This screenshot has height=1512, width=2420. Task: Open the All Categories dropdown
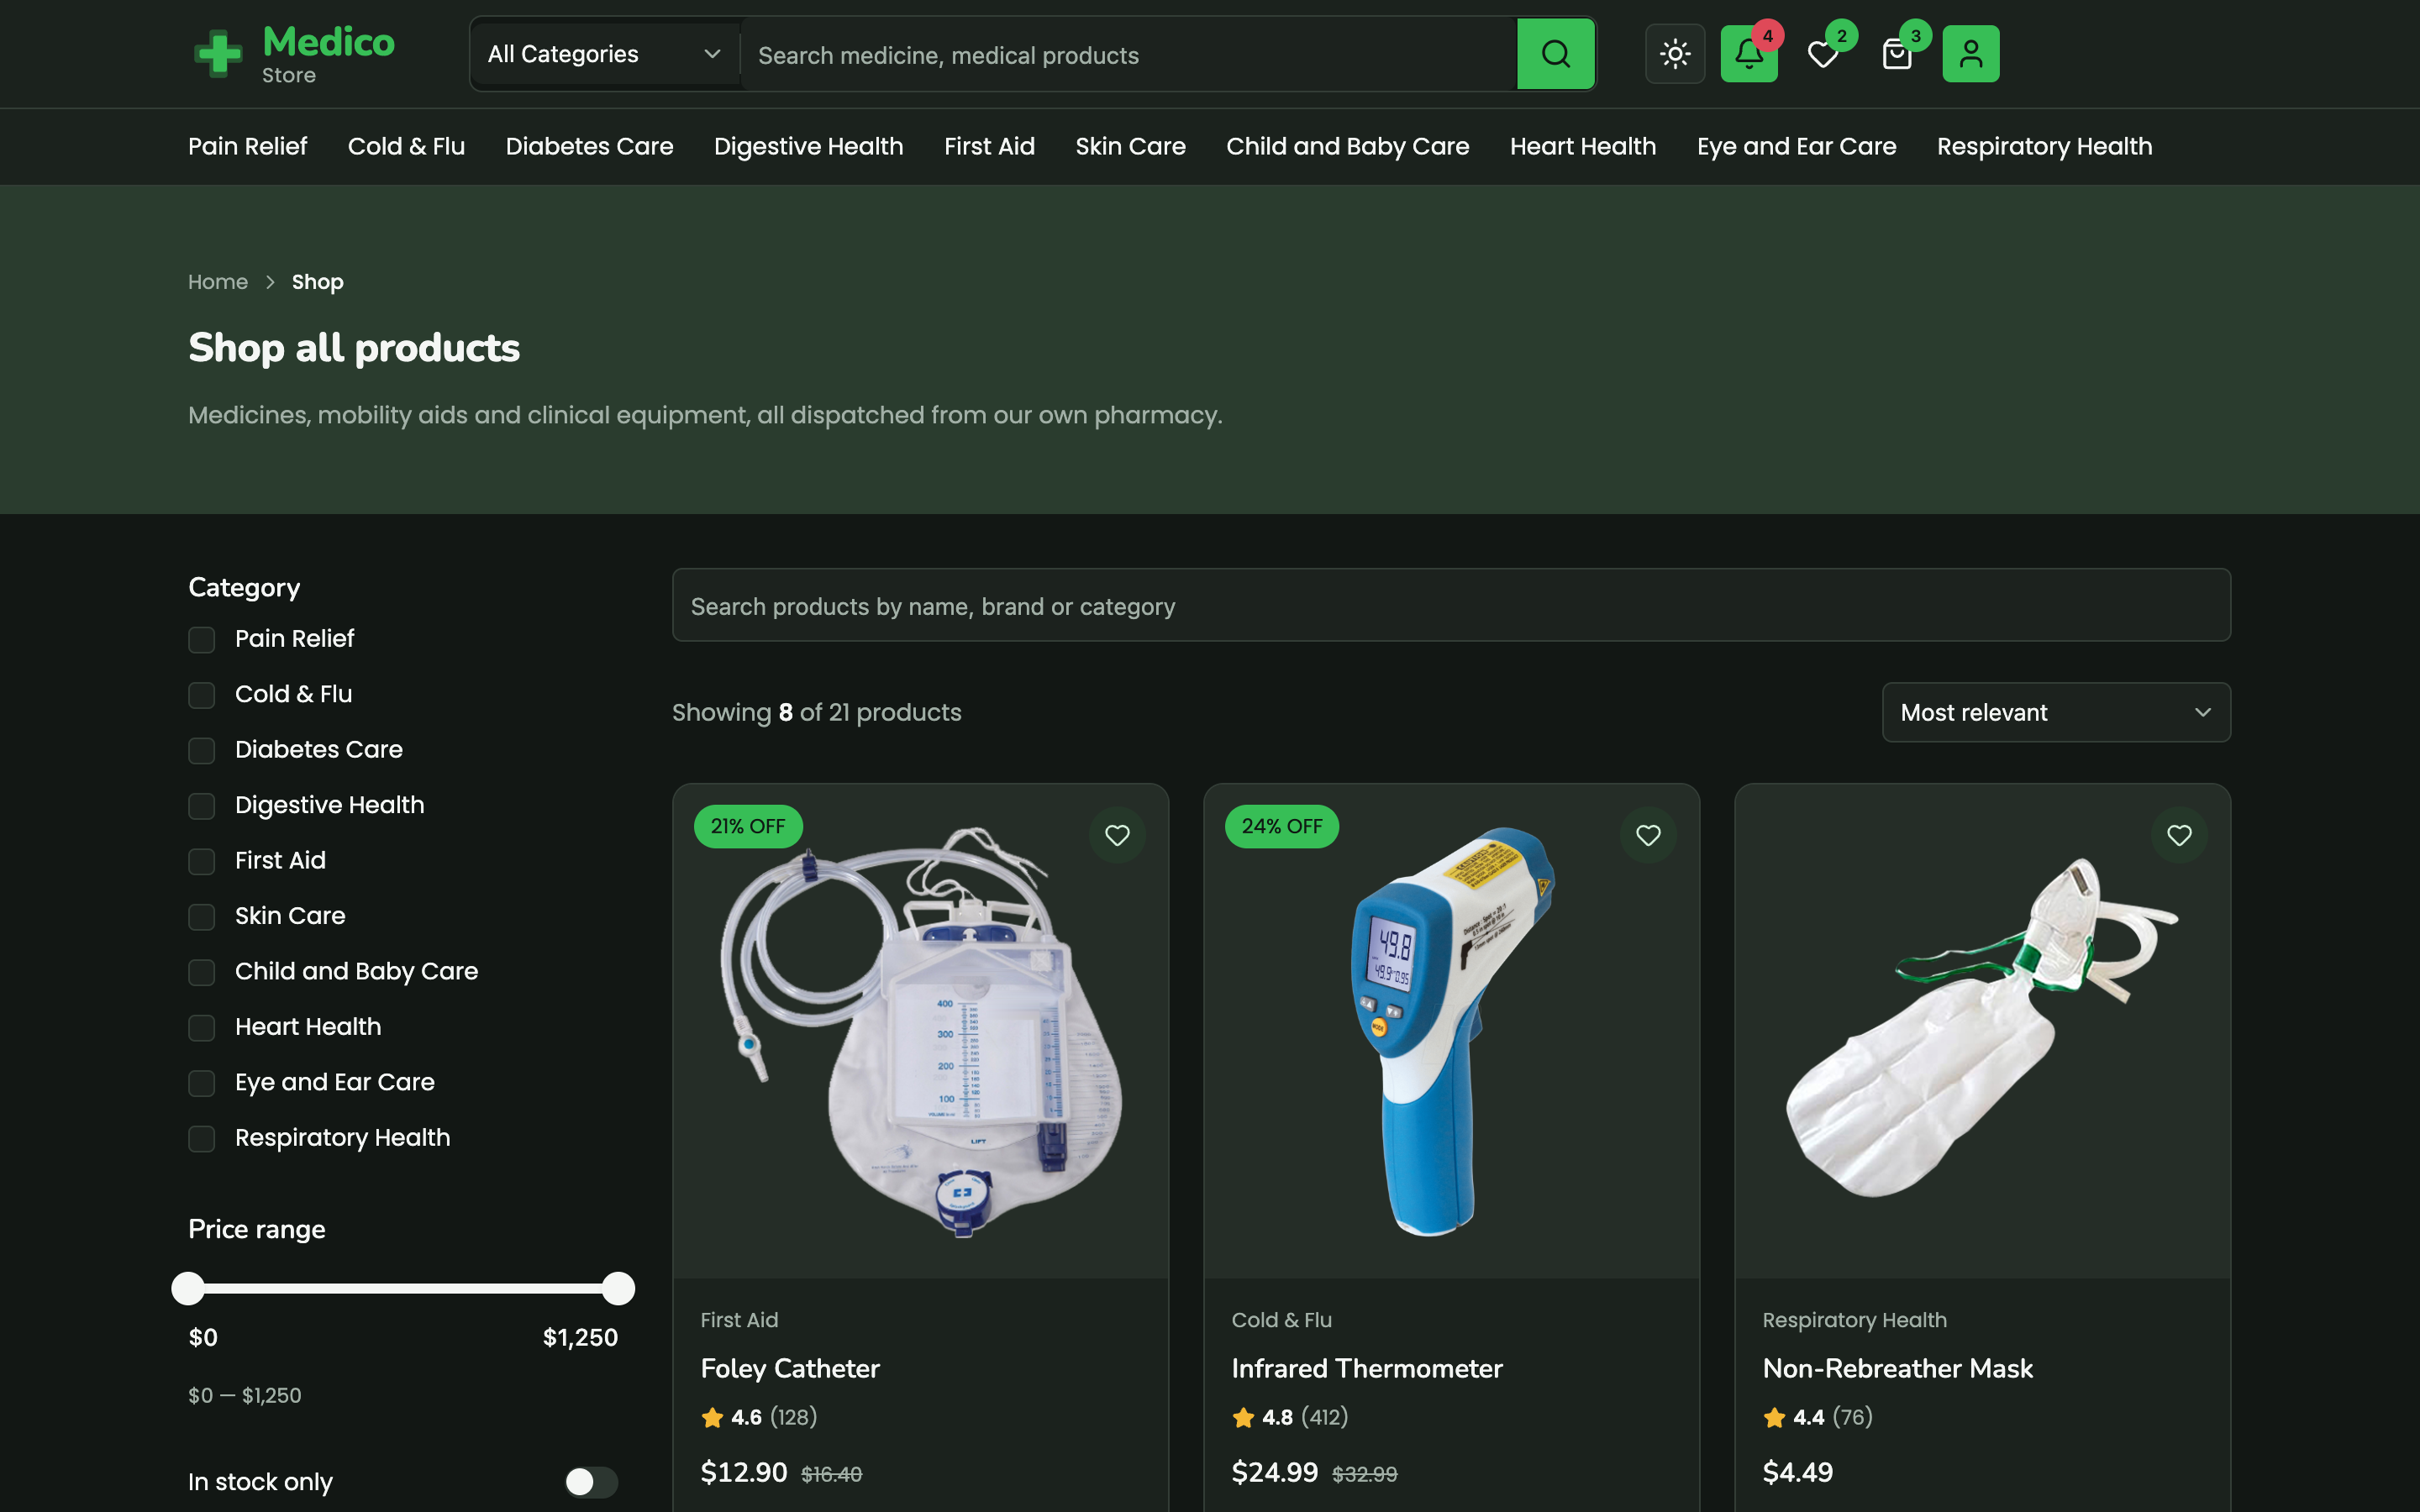click(604, 54)
